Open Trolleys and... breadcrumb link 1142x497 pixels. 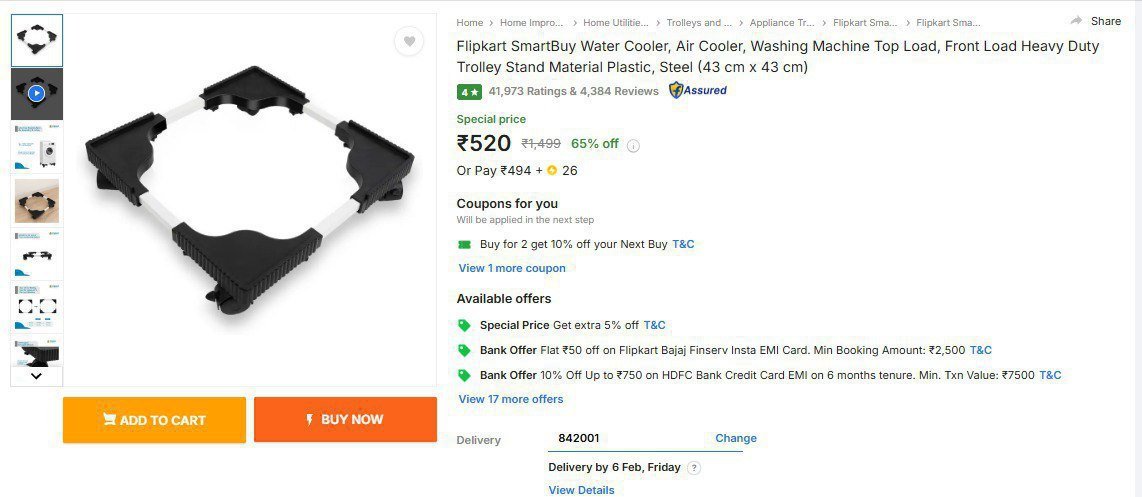click(x=699, y=22)
